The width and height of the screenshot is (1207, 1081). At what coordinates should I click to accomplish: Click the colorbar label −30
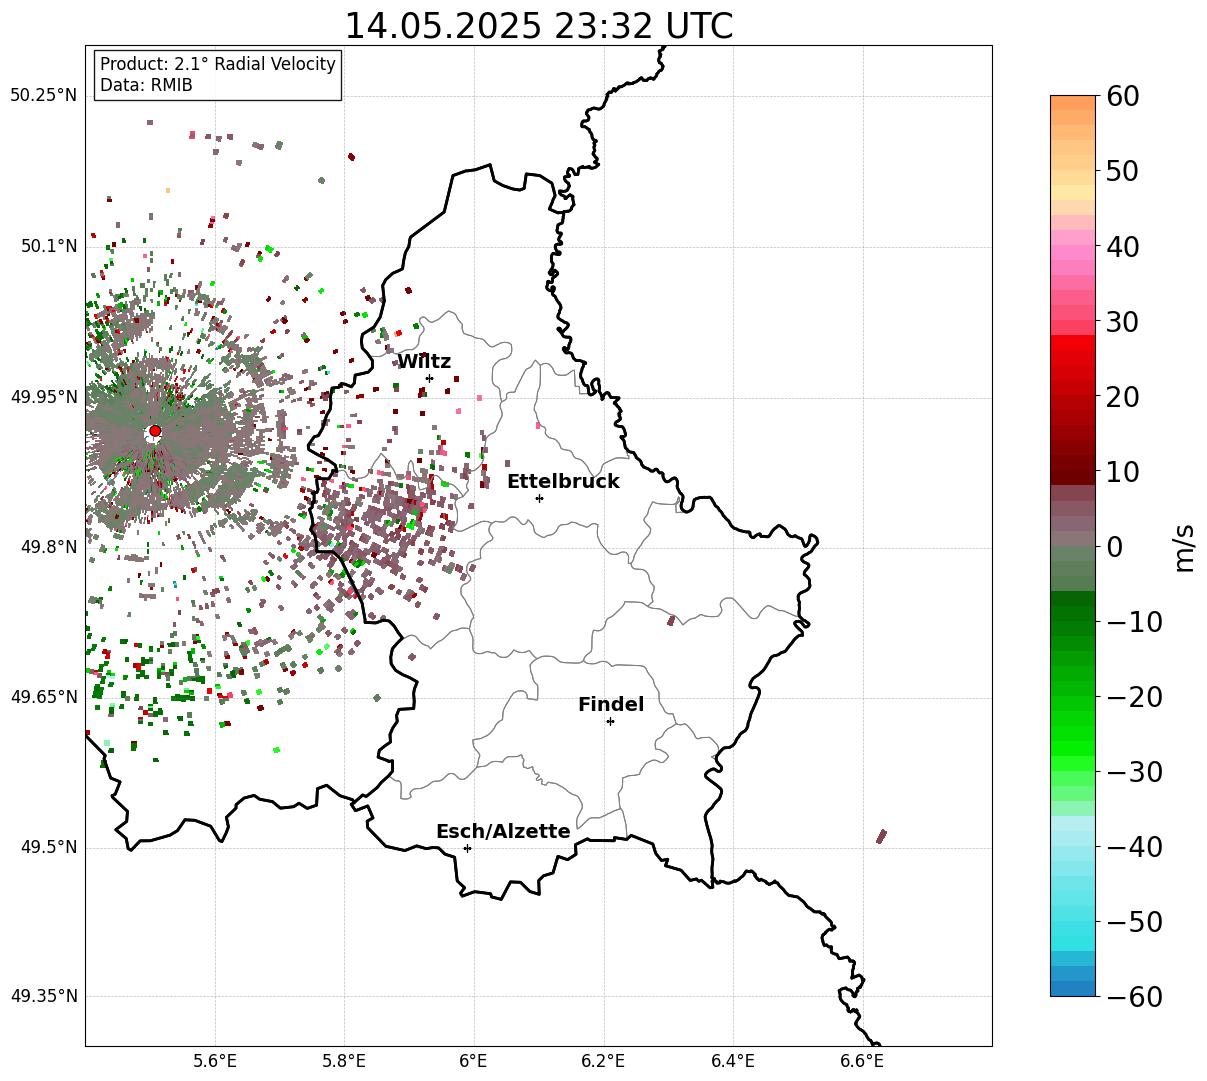(x=1134, y=772)
